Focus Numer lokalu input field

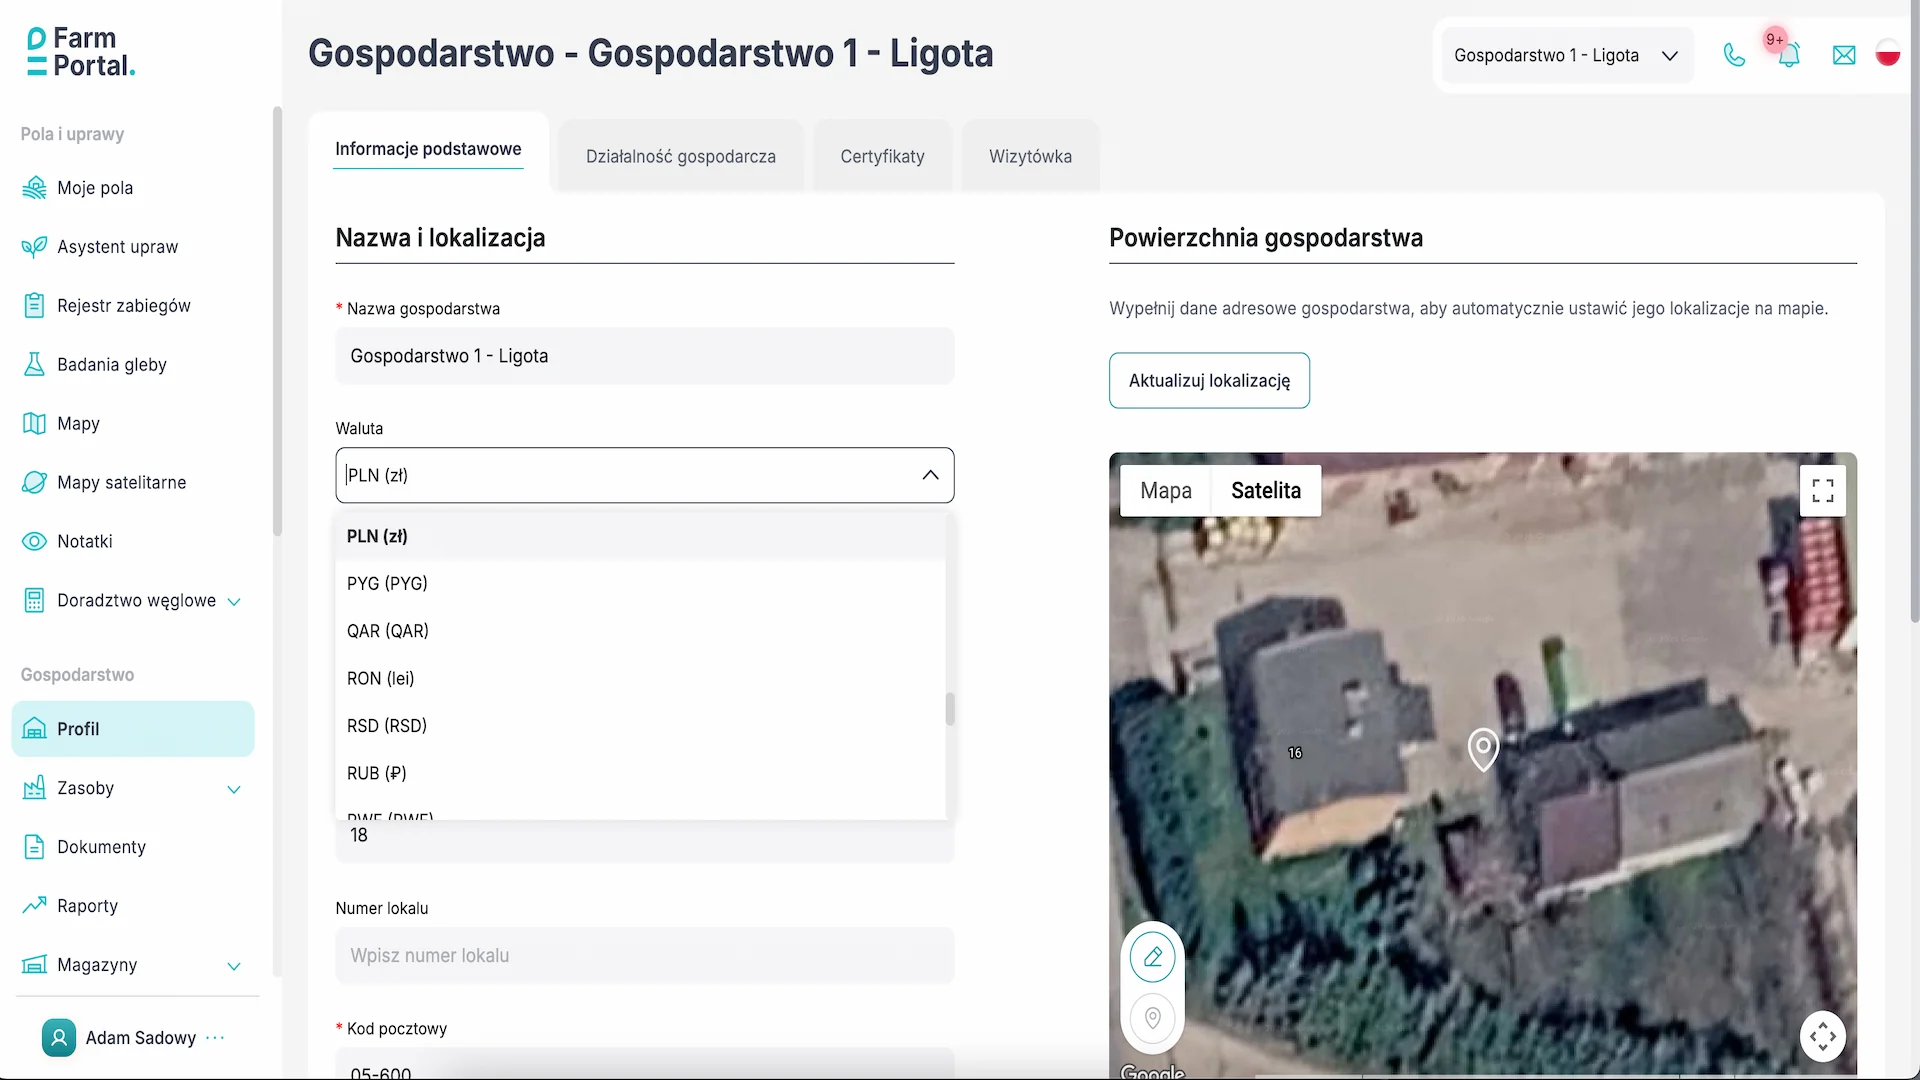pyautogui.click(x=645, y=956)
